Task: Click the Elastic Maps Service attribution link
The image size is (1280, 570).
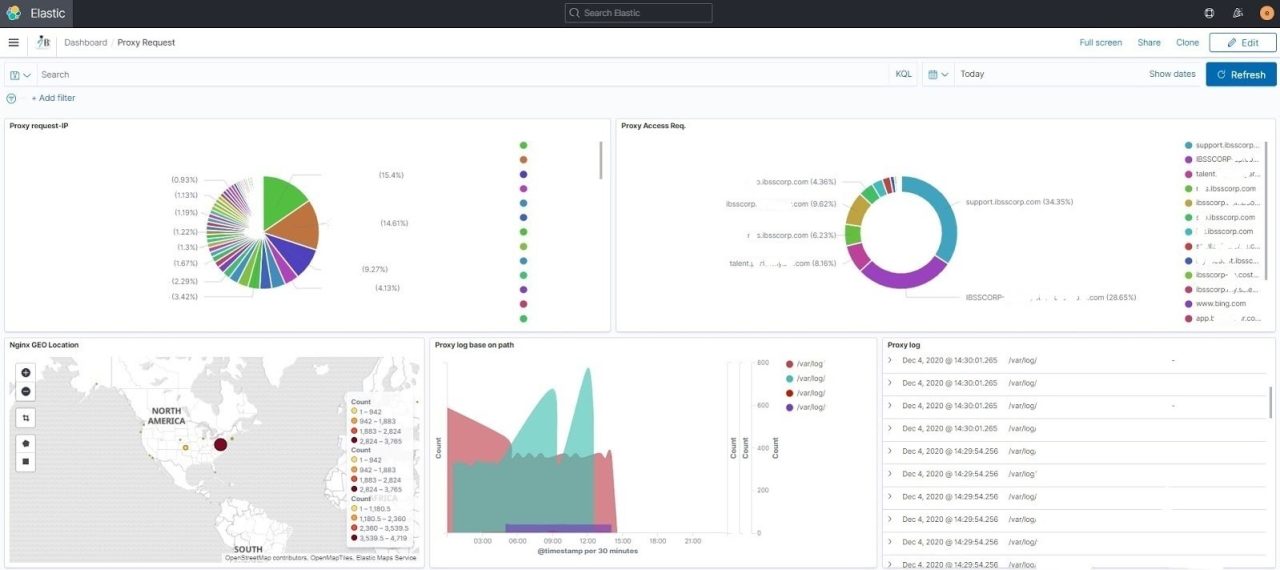Action: (388, 558)
